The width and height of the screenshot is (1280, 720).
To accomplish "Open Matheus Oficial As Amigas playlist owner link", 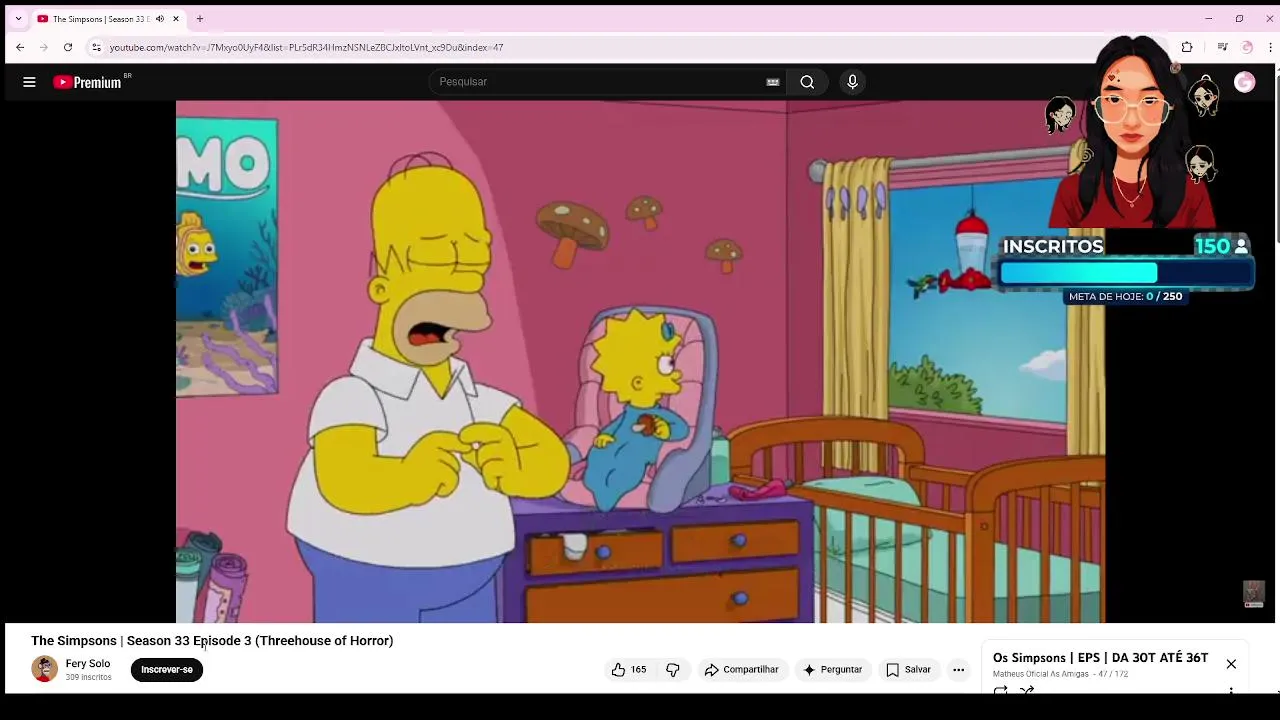I will pyautogui.click(x=1041, y=675).
